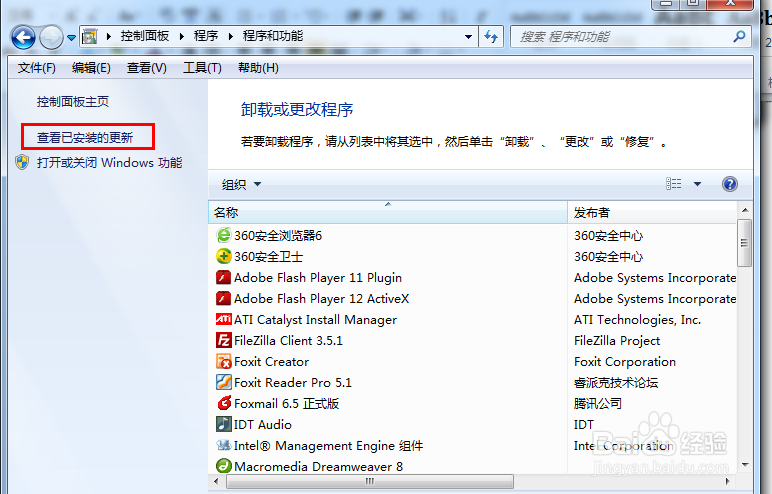Select the text Adobe Flash Player 11 Plugin
Viewport: 772px width, 494px height.
(318, 278)
